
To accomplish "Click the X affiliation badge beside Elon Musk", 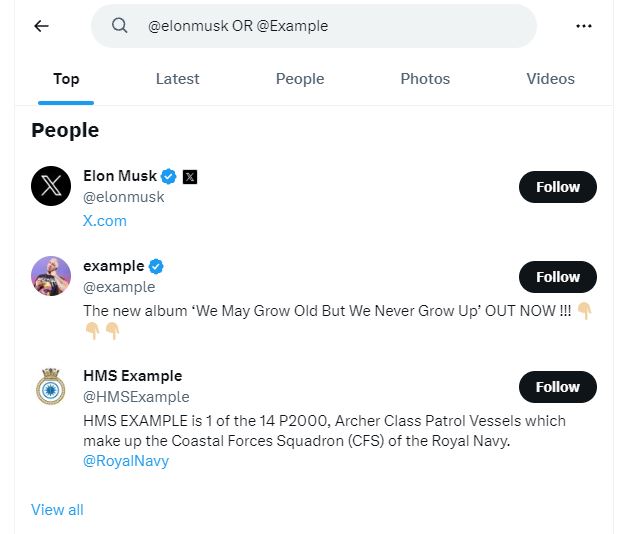I will [190, 177].
